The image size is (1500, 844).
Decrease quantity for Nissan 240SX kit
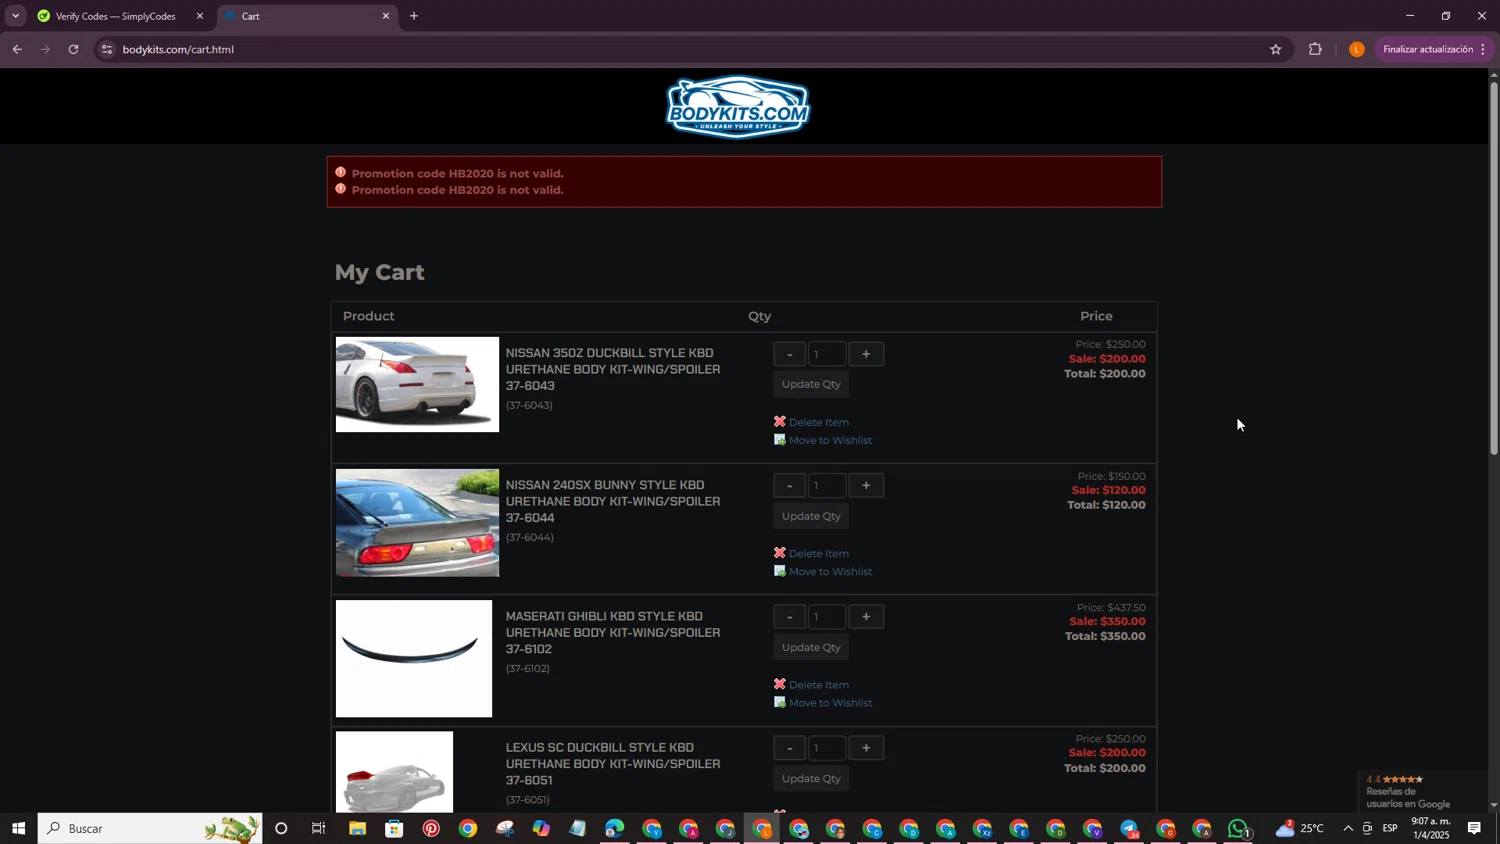coord(789,486)
